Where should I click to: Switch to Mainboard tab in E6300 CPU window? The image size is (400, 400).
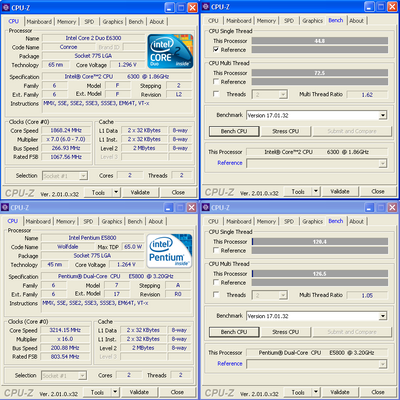pos(39,22)
